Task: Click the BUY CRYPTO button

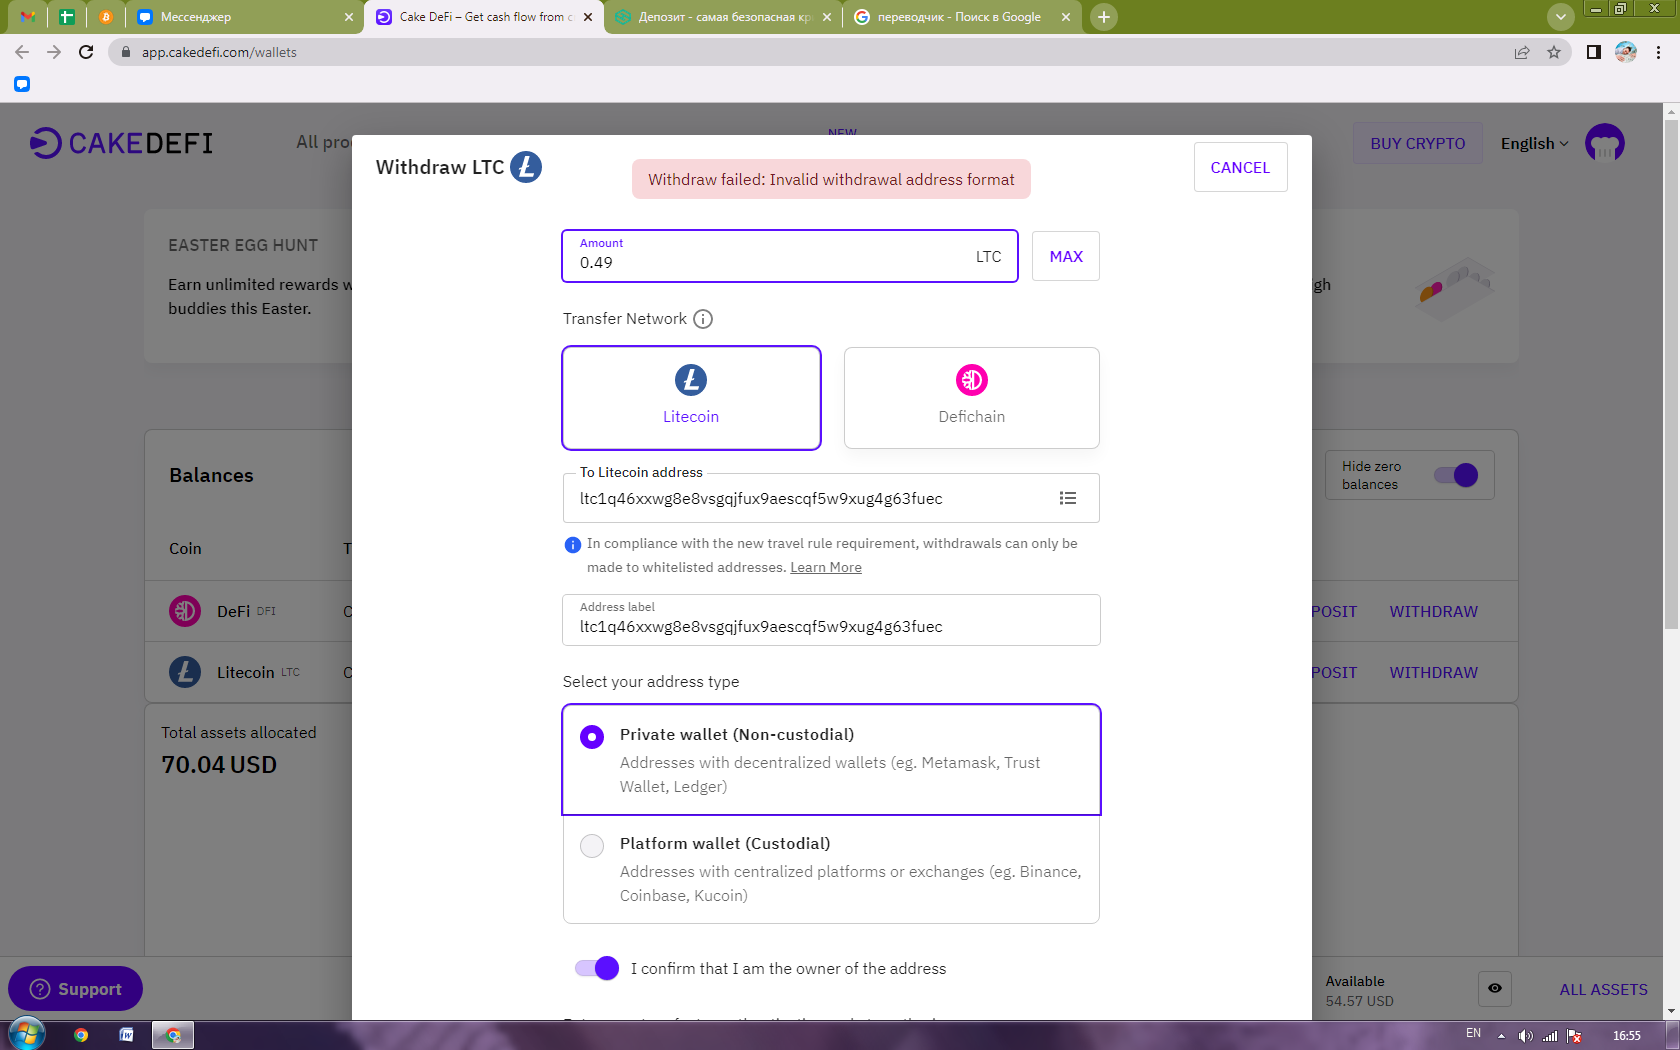Action: click(1418, 143)
